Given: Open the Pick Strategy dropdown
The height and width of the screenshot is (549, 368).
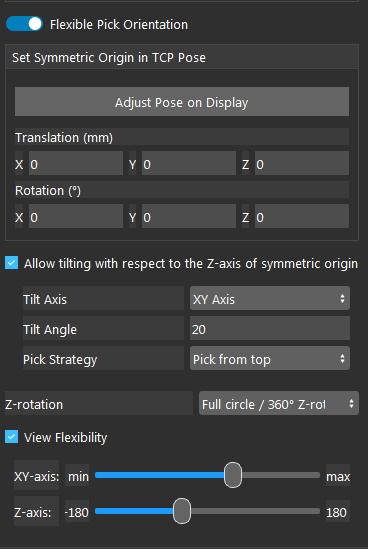Looking at the screenshot, I should [x=270, y=359].
